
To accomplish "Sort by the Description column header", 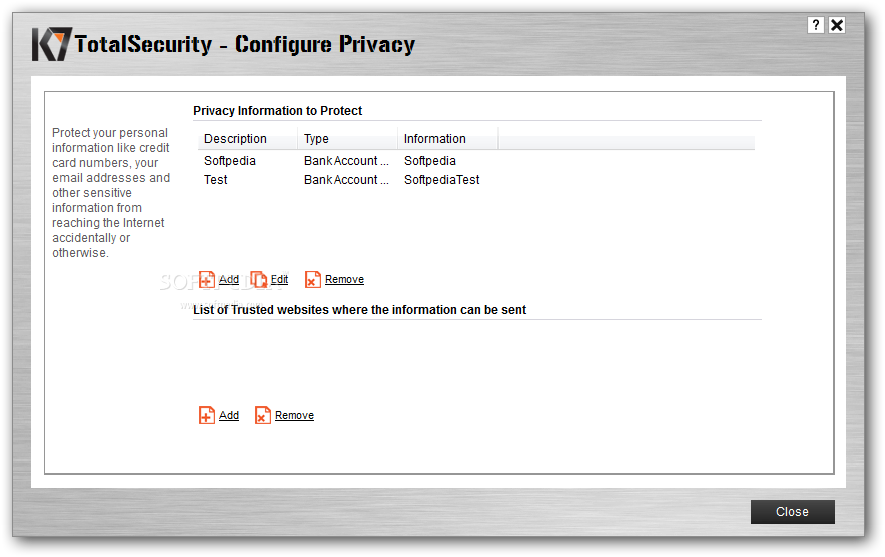I will [x=248, y=139].
